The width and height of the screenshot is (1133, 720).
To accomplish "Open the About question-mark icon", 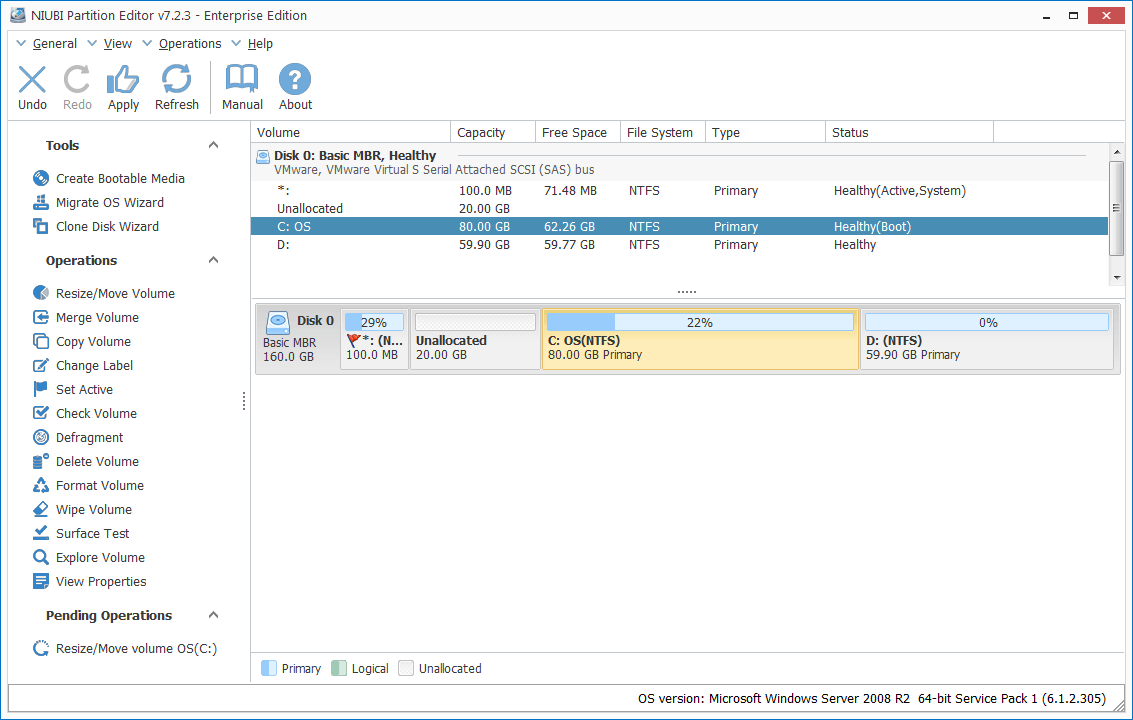I will tap(295, 80).
